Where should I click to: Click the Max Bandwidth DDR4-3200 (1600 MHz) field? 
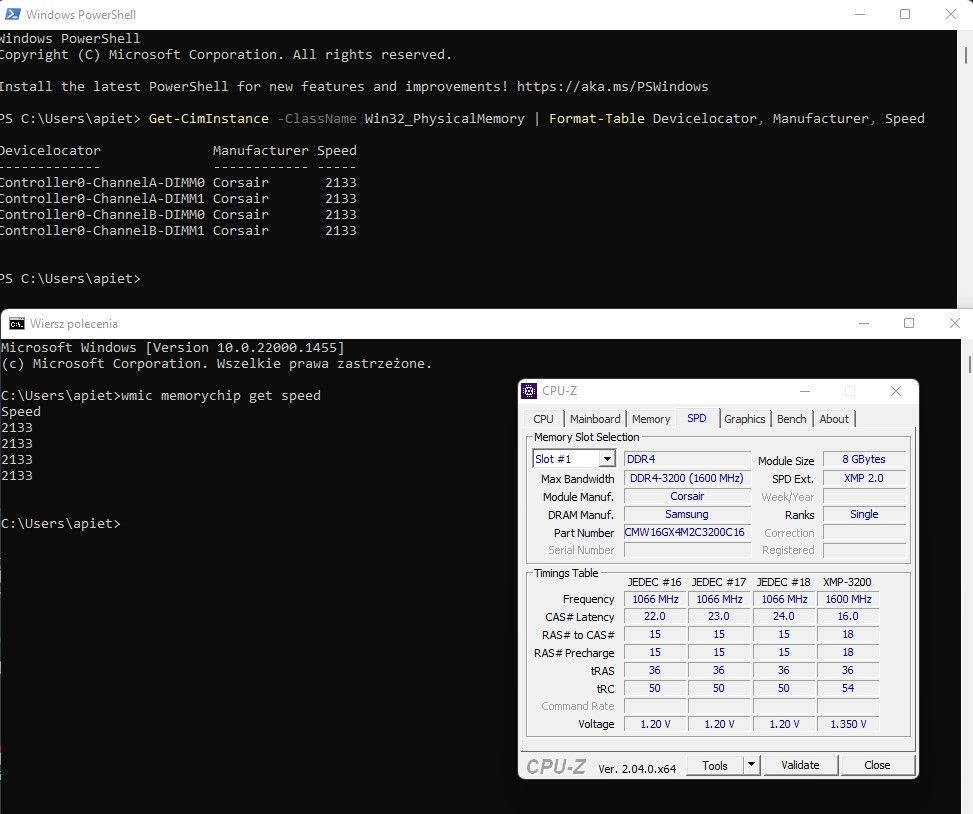[687, 478]
